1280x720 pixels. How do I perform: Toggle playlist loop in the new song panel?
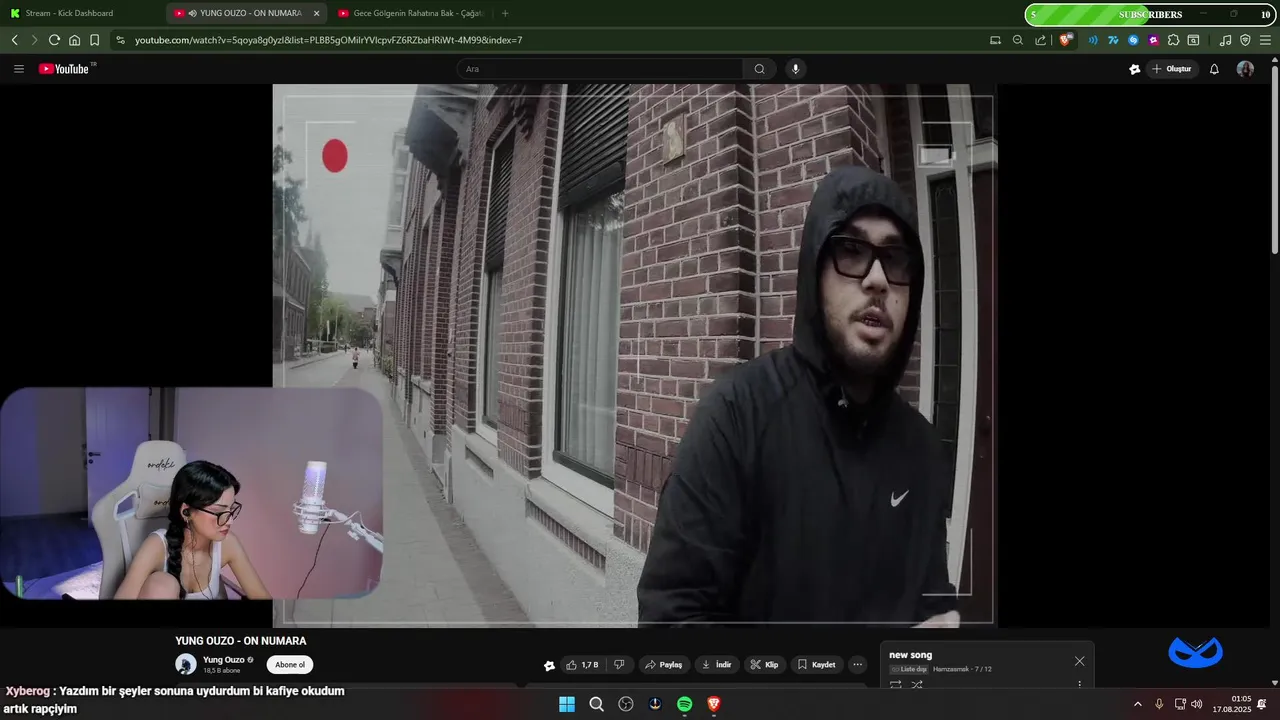pyautogui.click(x=895, y=685)
